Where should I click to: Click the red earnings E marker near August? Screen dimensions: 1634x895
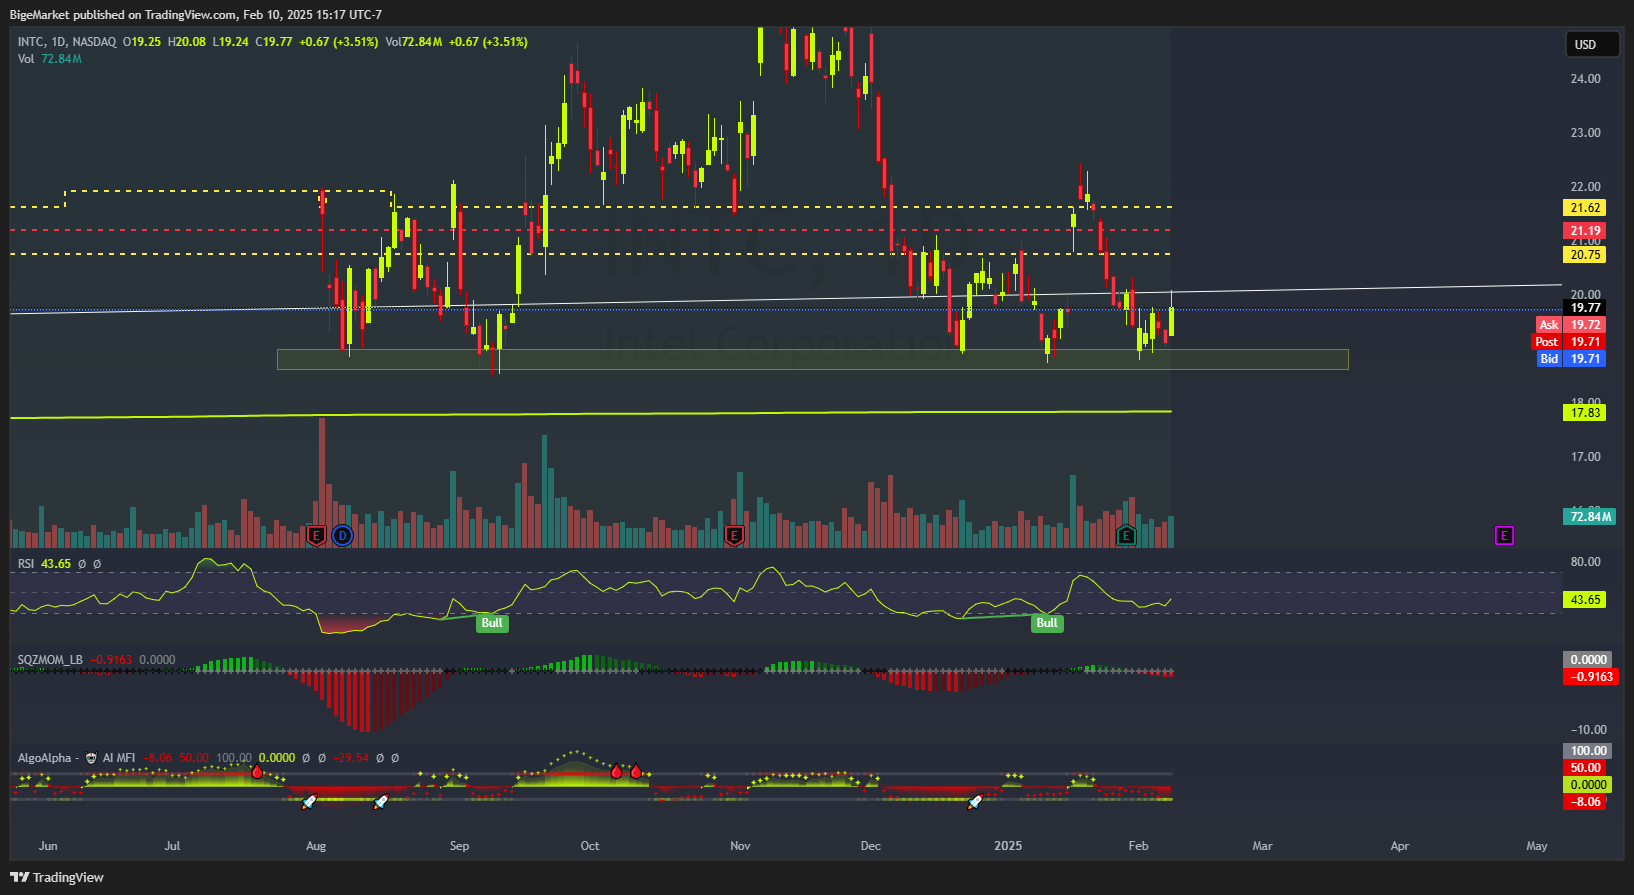click(317, 536)
